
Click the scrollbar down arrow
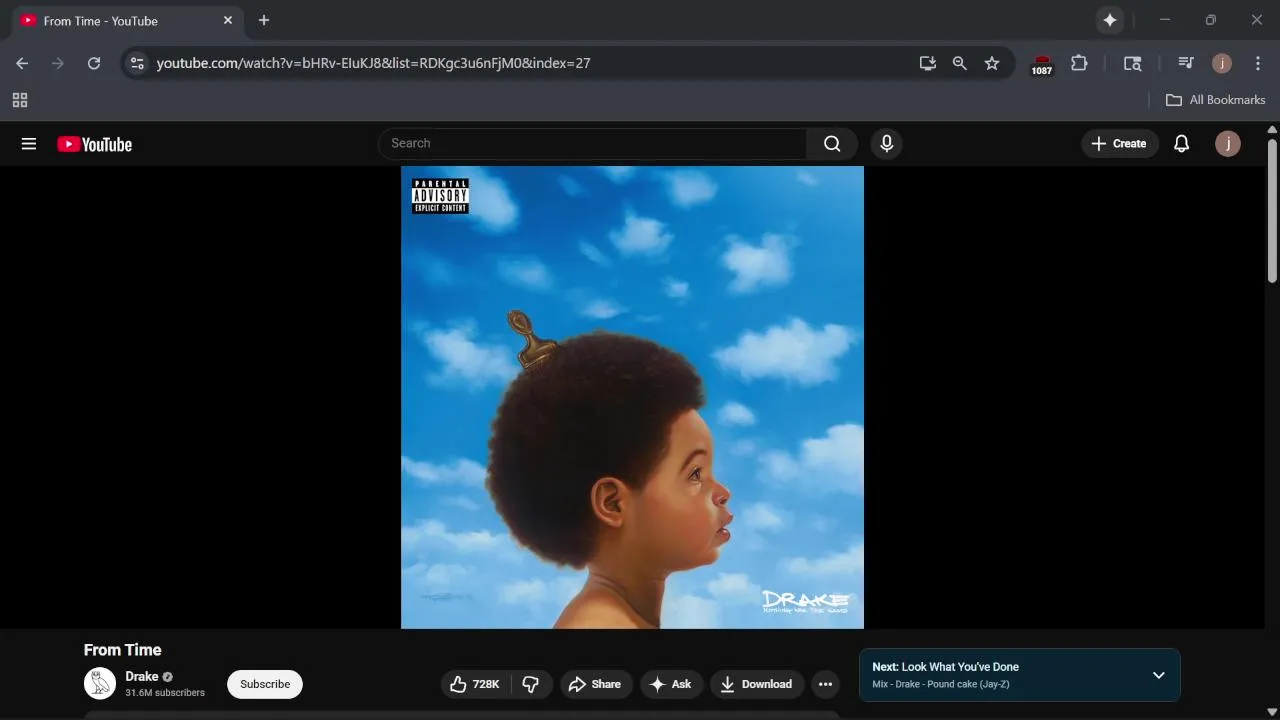[x=1272, y=713]
